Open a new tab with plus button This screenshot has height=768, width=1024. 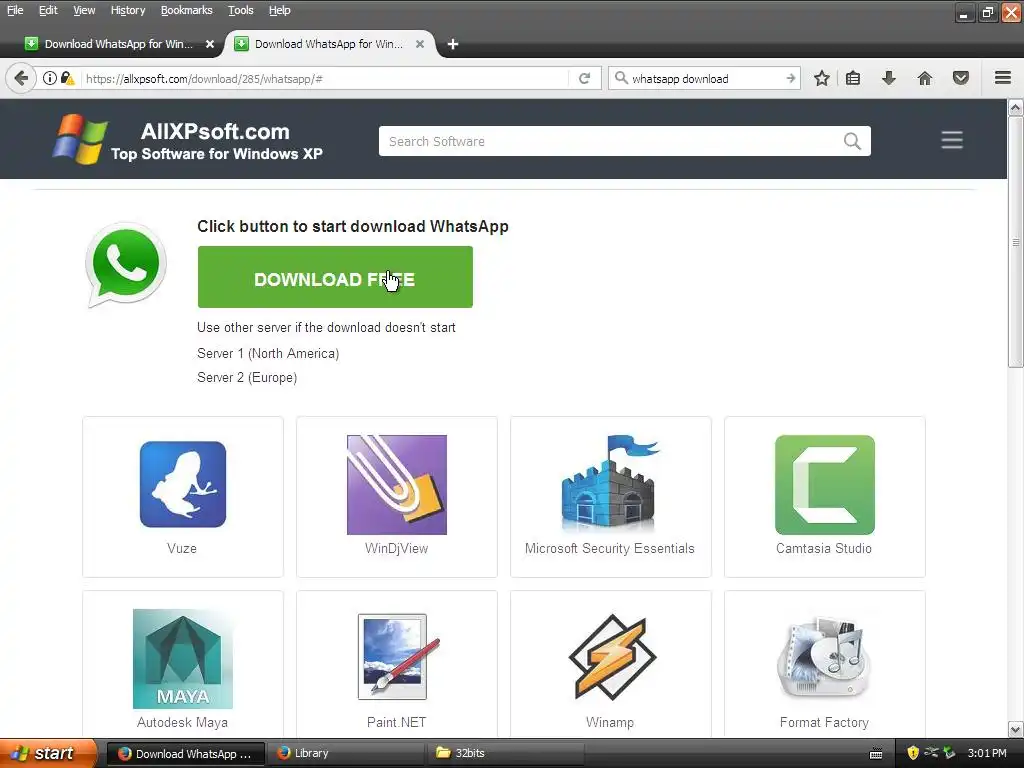tap(453, 44)
